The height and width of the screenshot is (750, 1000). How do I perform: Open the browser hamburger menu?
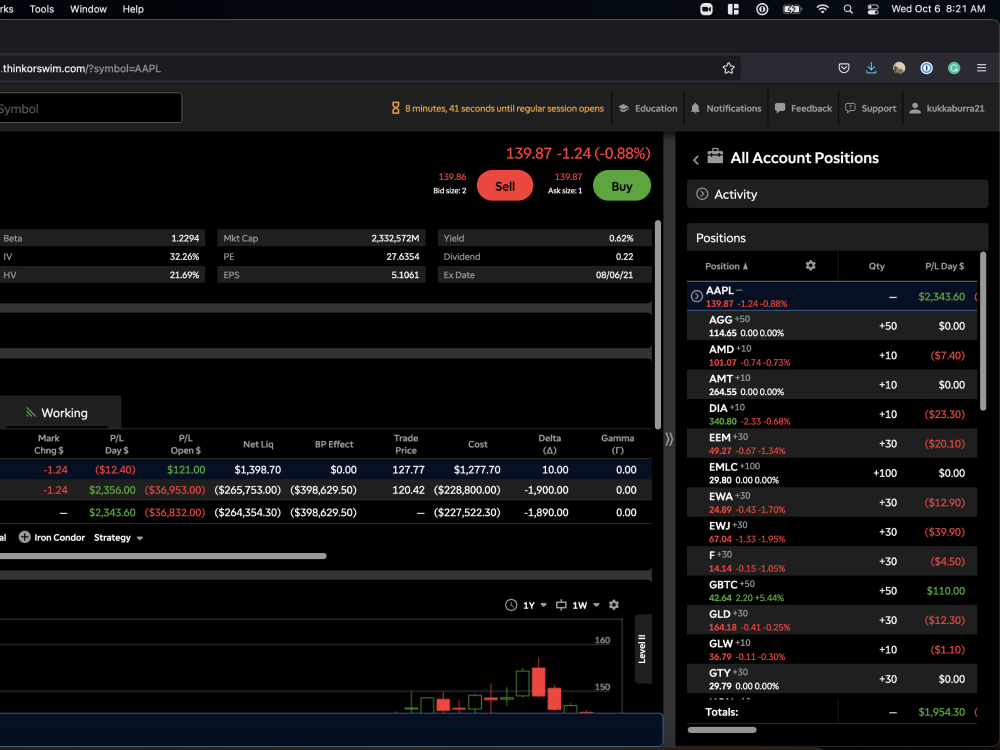click(x=982, y=68)
